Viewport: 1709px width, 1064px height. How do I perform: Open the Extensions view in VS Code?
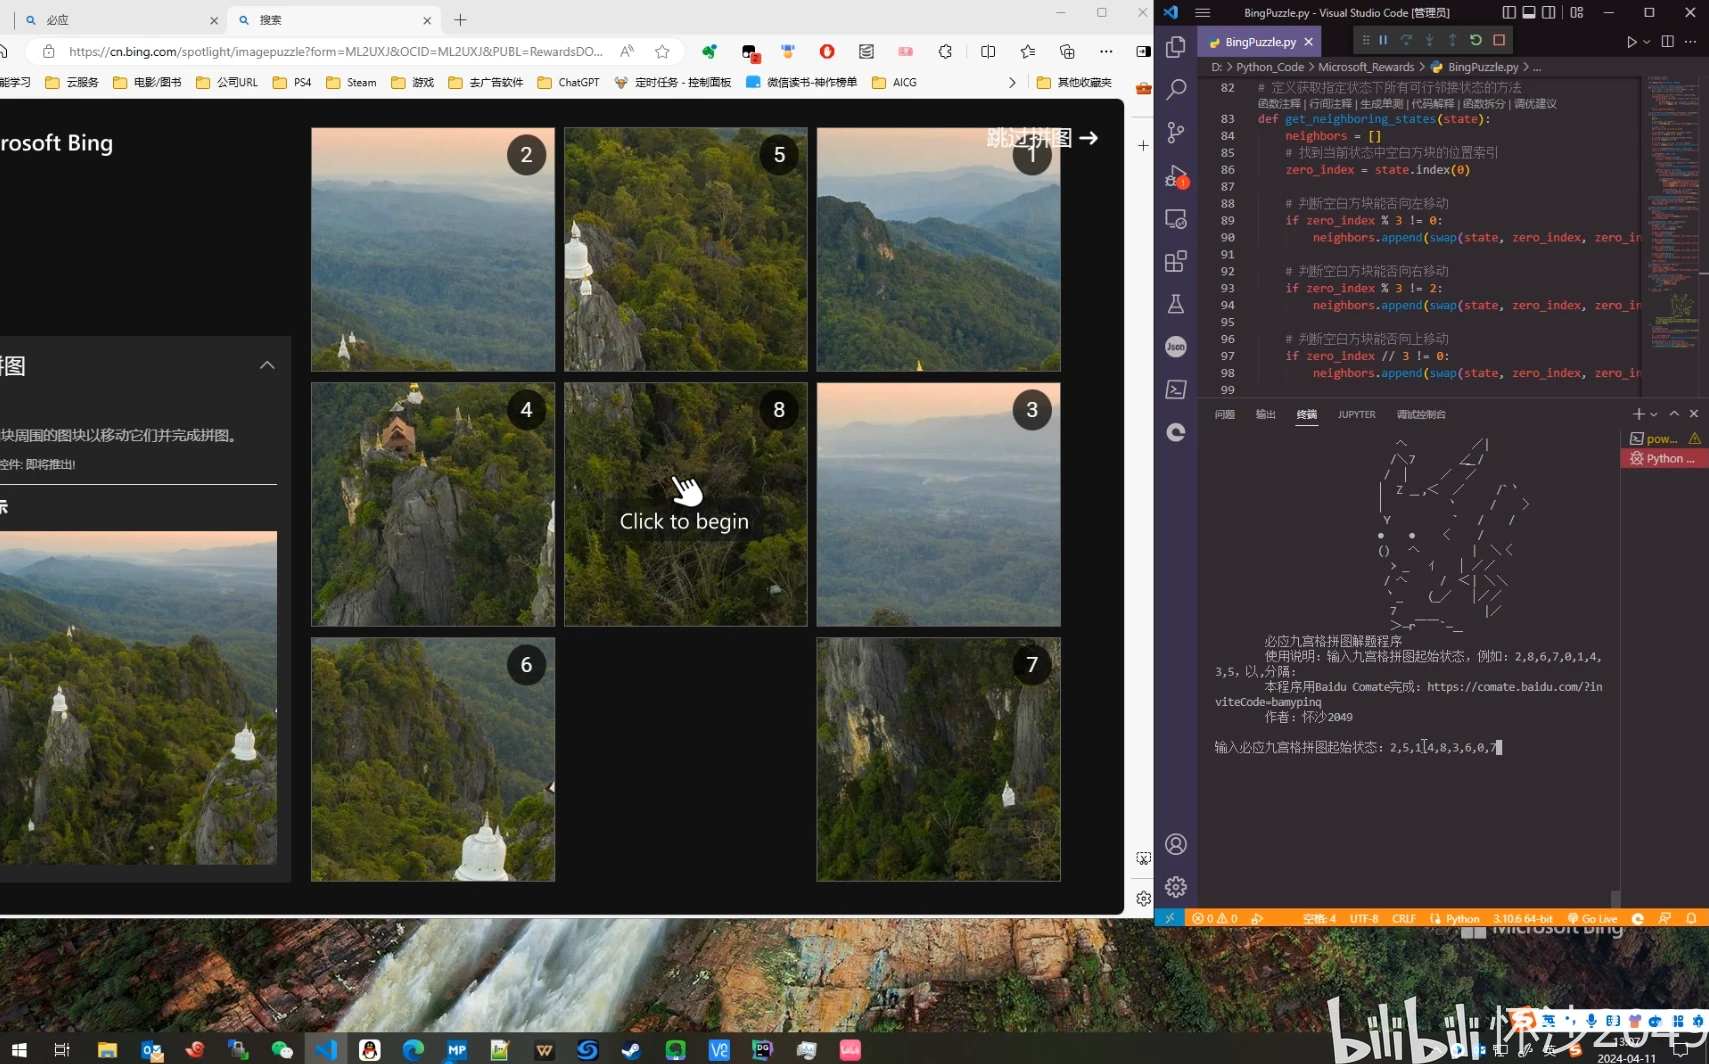pyautogui.click(x=1176, y=261)
